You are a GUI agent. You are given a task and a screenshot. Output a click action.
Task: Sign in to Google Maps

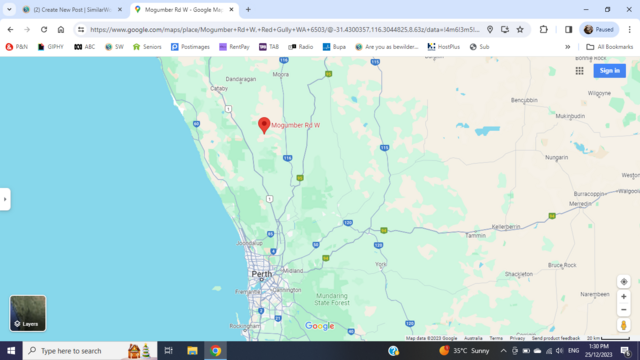tap(609, 71)
